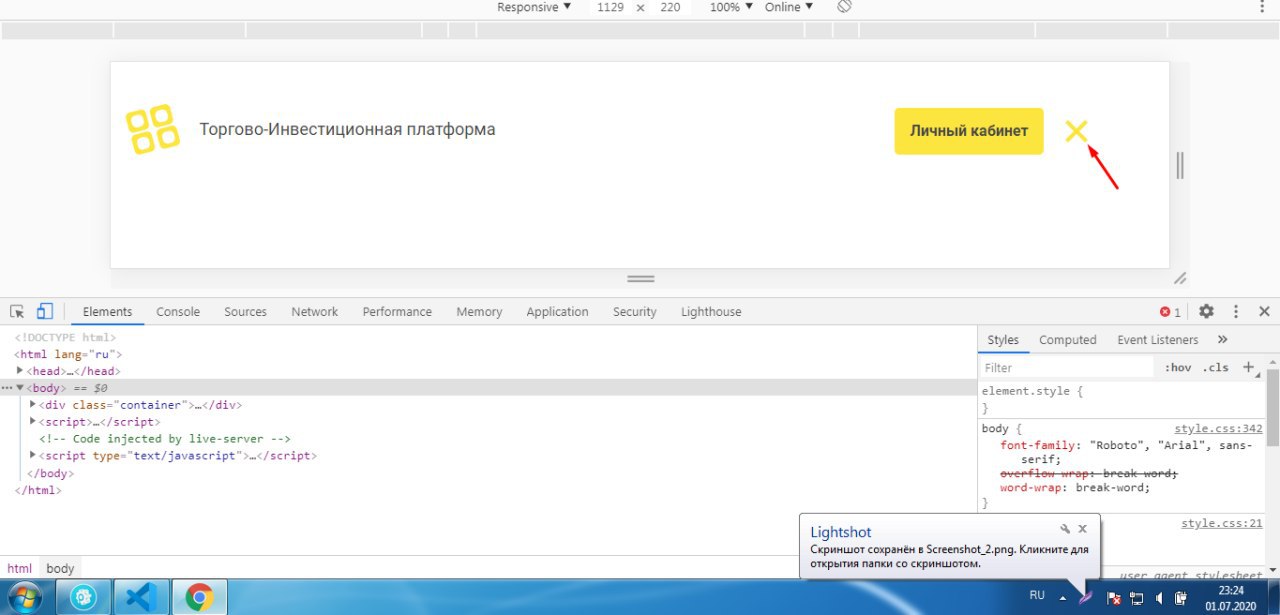Screen dimensions: 1280x615
Task: Toggle the :hov element state panel
Action: click(x=1178, y=368)
